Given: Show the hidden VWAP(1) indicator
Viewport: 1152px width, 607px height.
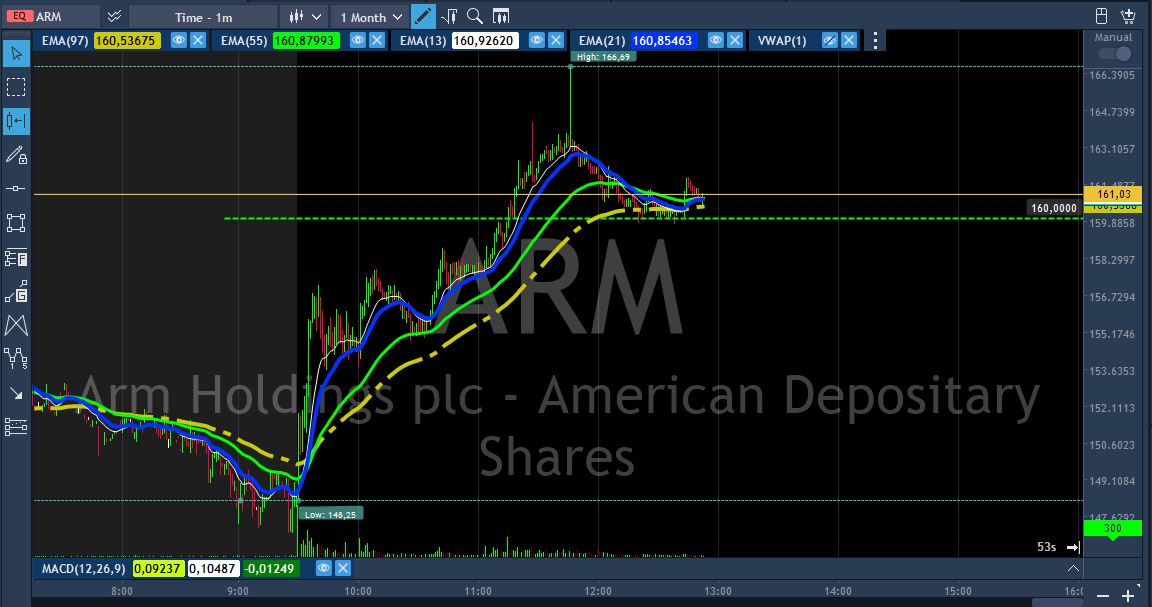Looking at the screenshot, I should [x=829, y=40].
